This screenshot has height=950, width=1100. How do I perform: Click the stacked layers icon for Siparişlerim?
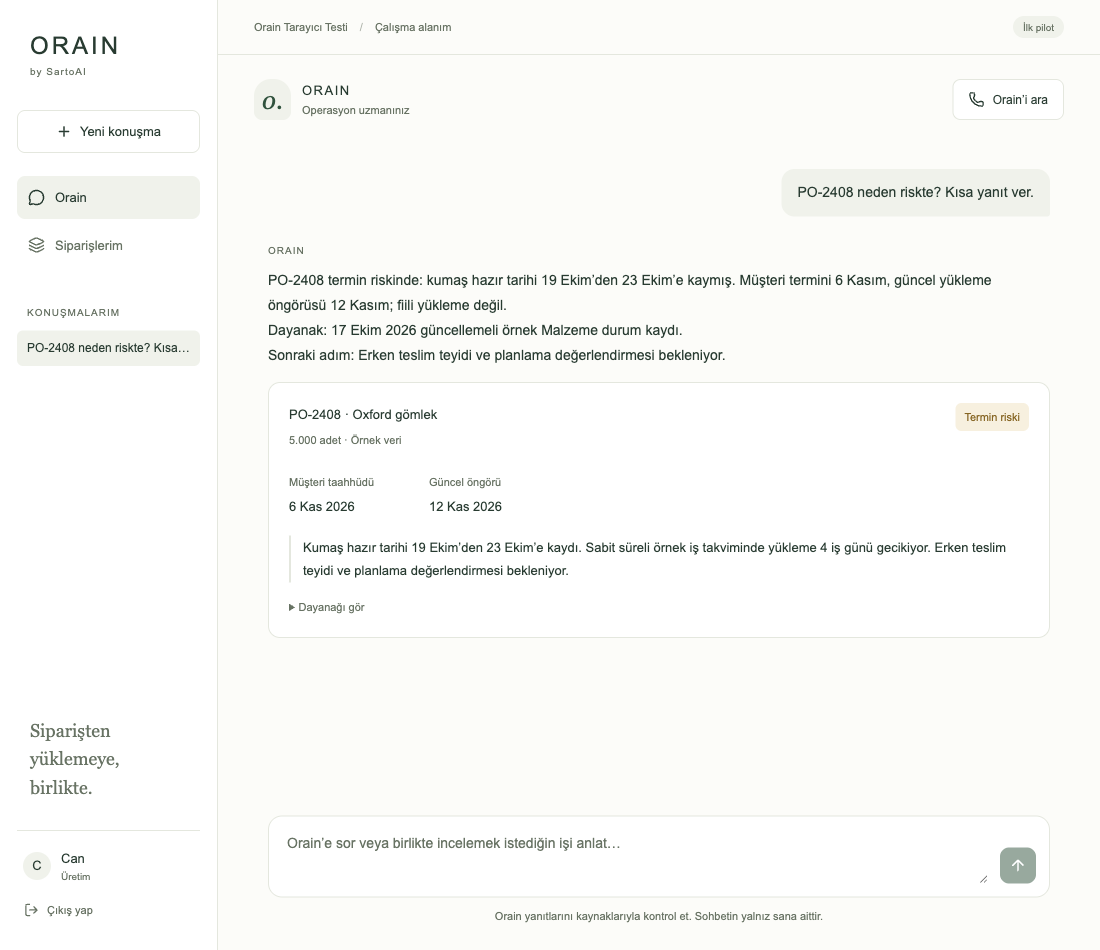[x=36, y=245]
